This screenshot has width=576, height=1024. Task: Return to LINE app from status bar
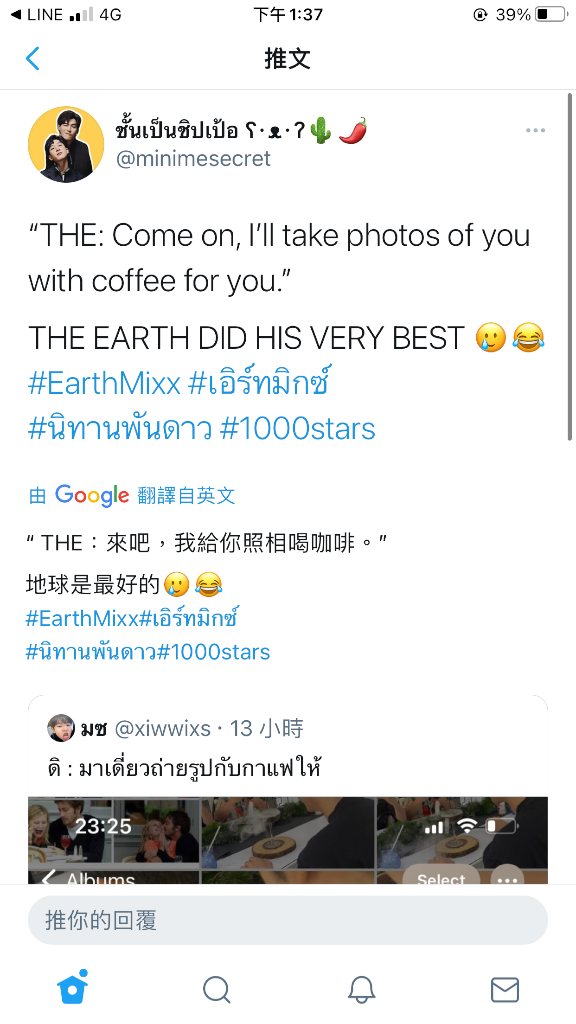tap(37, 14)
